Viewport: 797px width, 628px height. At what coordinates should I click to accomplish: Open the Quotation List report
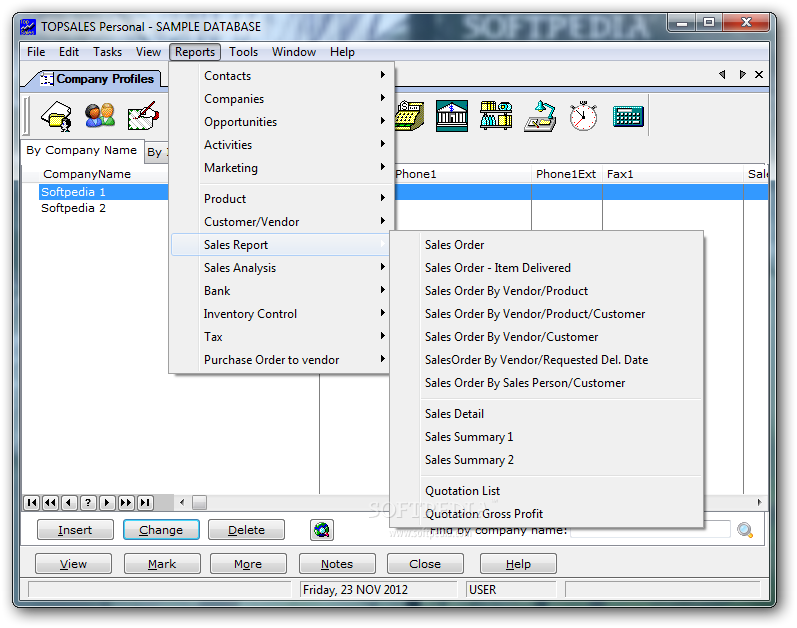point(547,491)
